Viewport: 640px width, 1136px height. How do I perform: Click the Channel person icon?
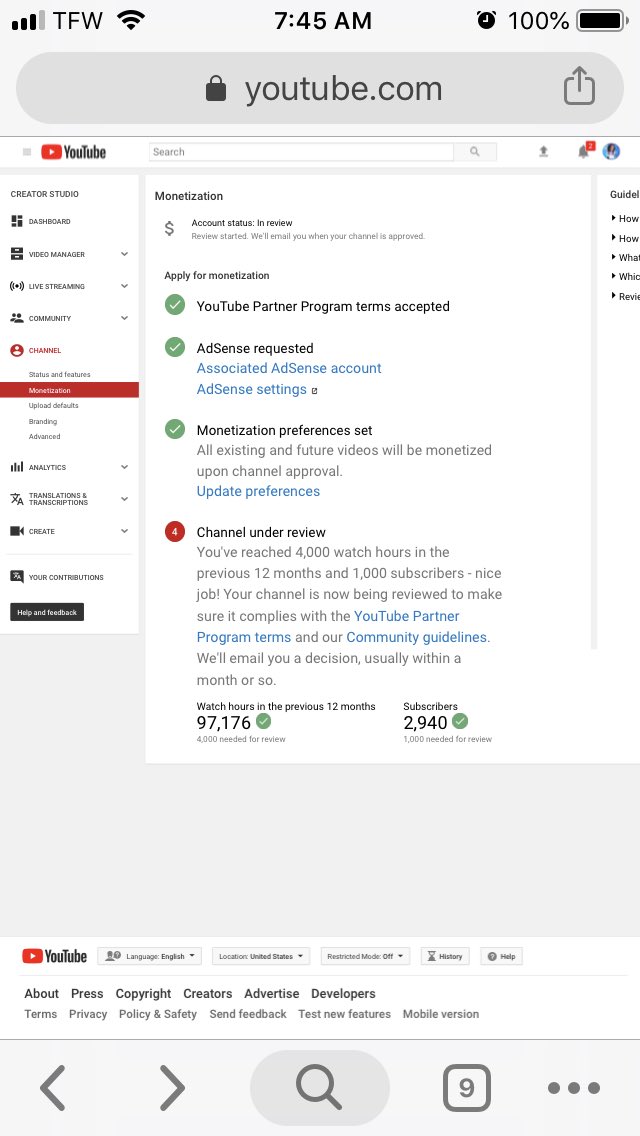coord(17,351)
